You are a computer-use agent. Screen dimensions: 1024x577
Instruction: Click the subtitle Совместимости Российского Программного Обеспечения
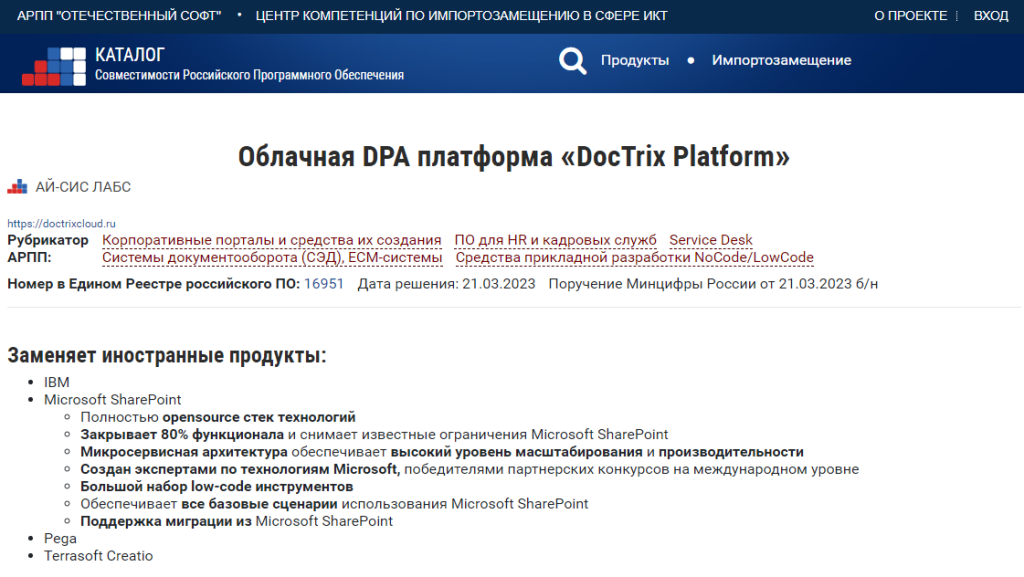click(x=249, y=75)
